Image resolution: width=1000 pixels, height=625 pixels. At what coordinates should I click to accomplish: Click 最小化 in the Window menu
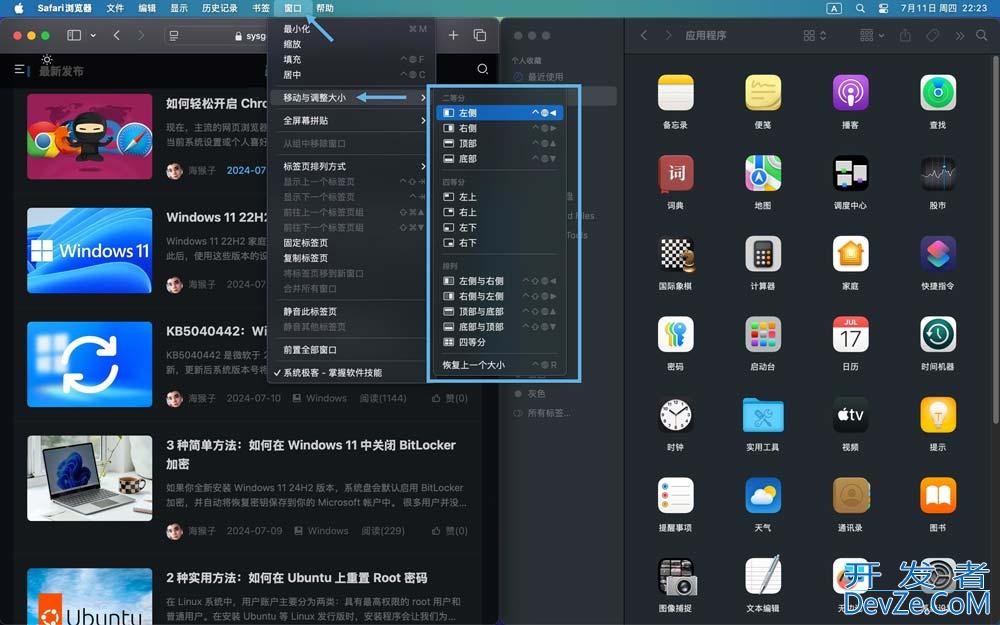click(351, 29)
